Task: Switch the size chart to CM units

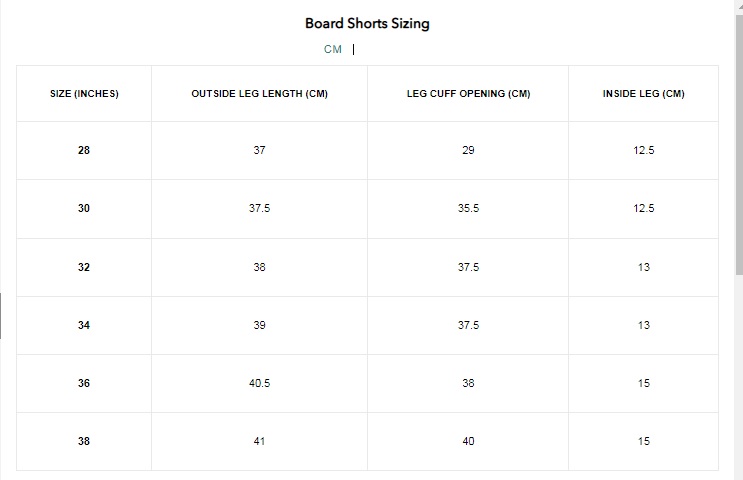Action: [333, 49]
